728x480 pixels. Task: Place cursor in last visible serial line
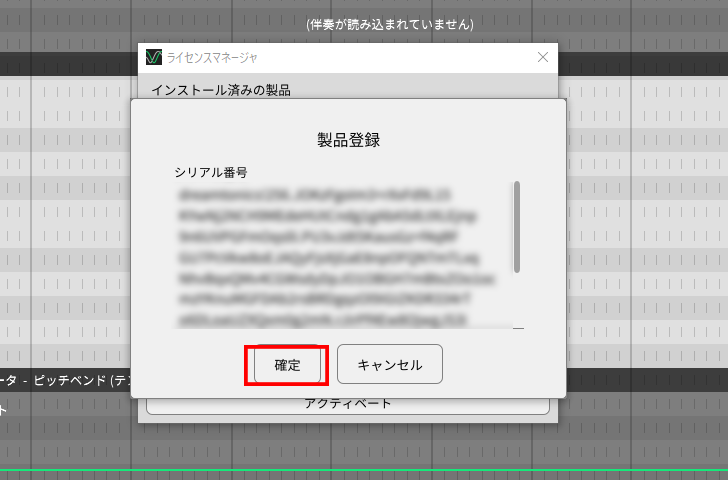coord(321,320)
